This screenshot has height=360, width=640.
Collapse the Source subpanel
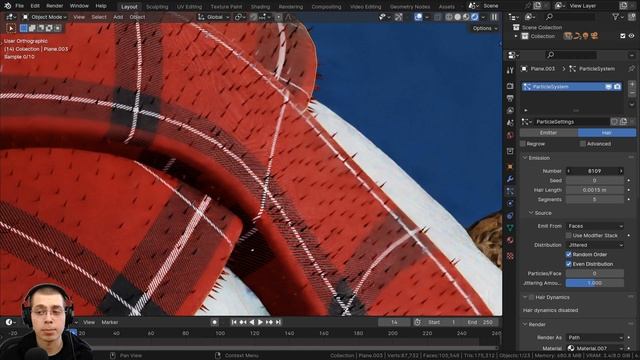[531, 213]
